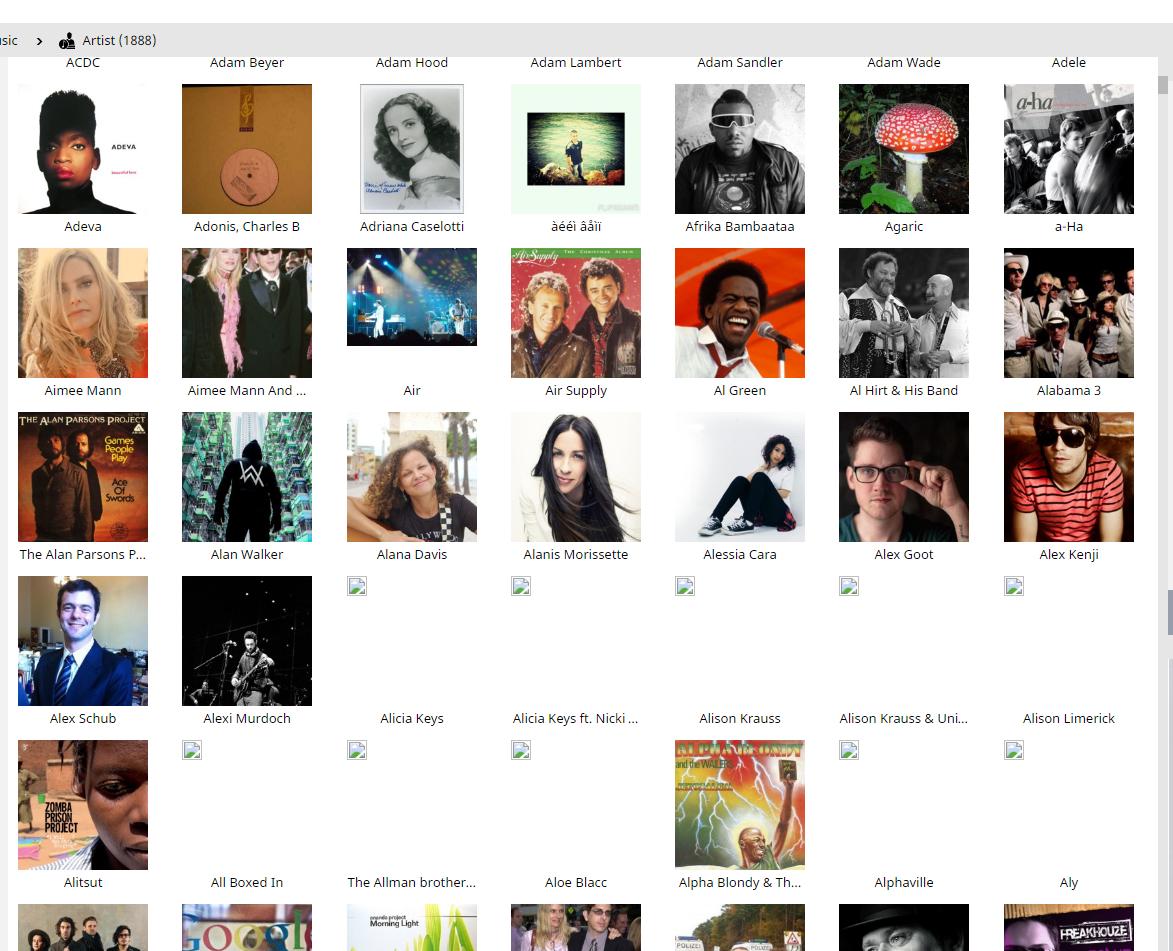Select the placeholder icon above Alphaville
1173x951 pixels.
849,750
